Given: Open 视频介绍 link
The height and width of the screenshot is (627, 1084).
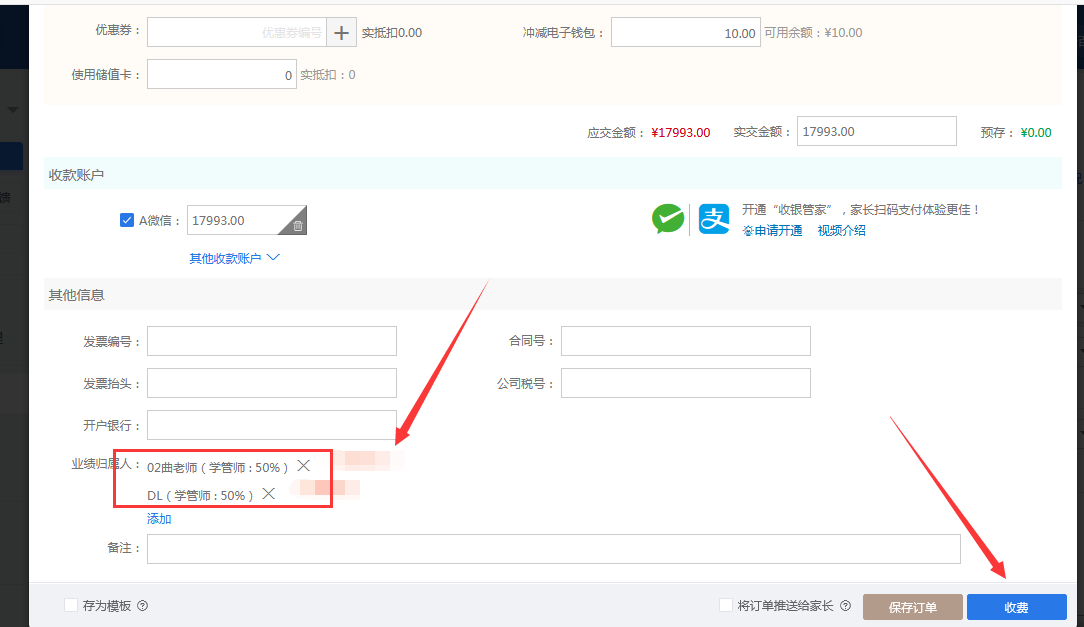Looking at the screenshot, I should (841, 230).
